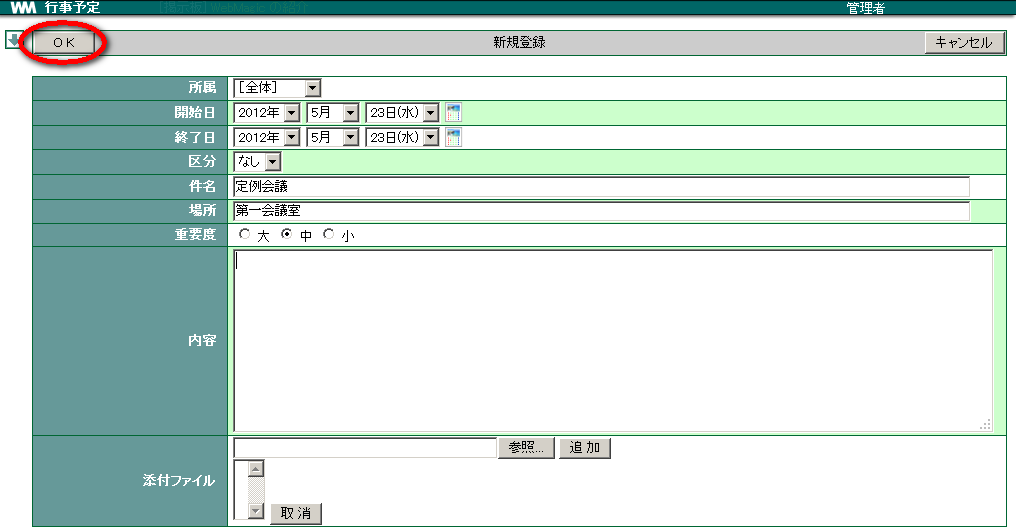Image resolution: width=1016 pixels, height=527 pixels.
Task: Click the 重要度 row label
Action: coord(195,235)
